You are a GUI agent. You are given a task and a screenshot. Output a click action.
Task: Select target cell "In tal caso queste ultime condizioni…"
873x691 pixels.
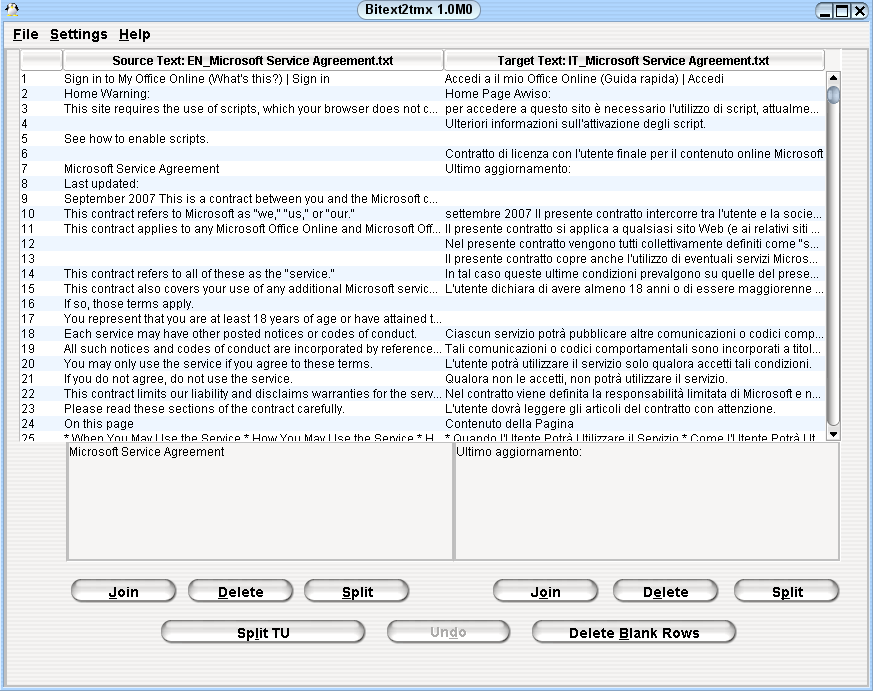(634, 274)
